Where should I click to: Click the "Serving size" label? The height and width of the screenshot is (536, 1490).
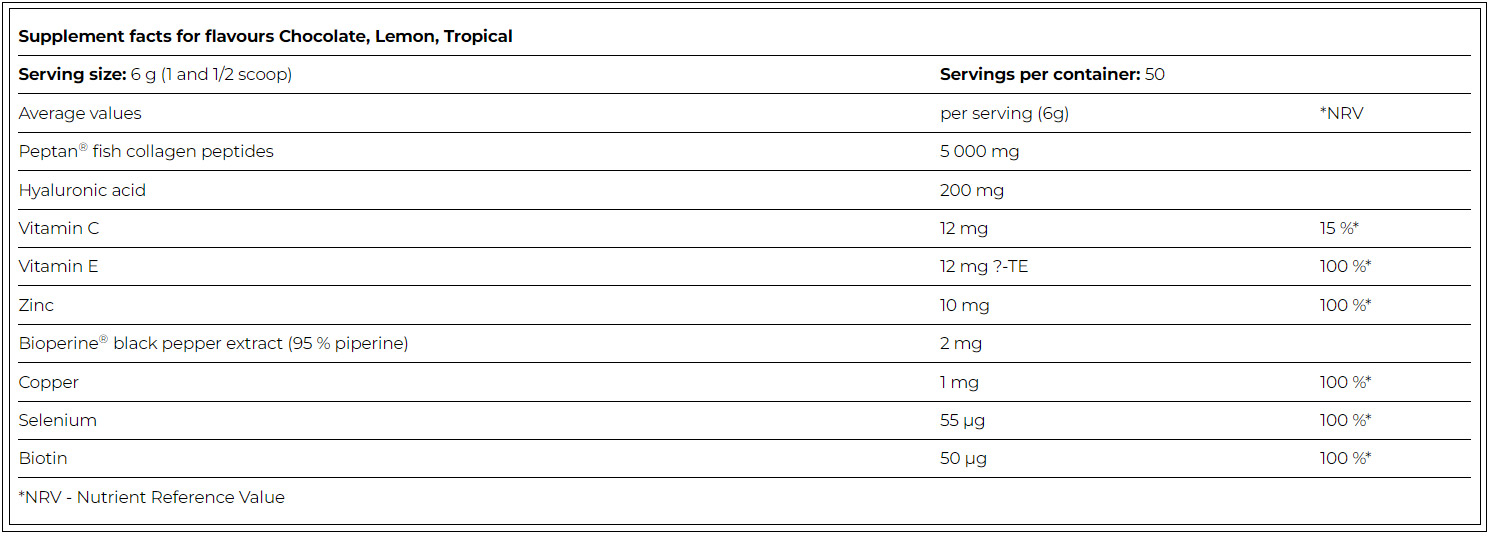tap(72, 74)
